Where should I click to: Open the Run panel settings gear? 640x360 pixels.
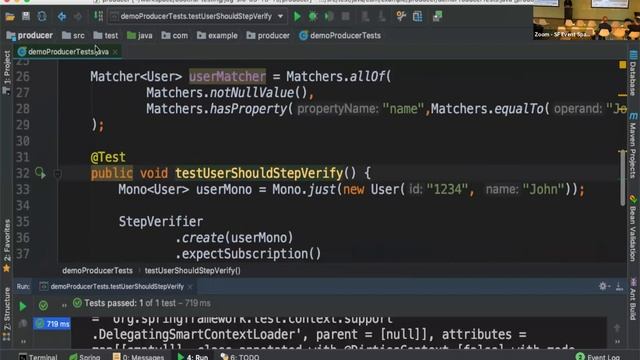point(603,286)
